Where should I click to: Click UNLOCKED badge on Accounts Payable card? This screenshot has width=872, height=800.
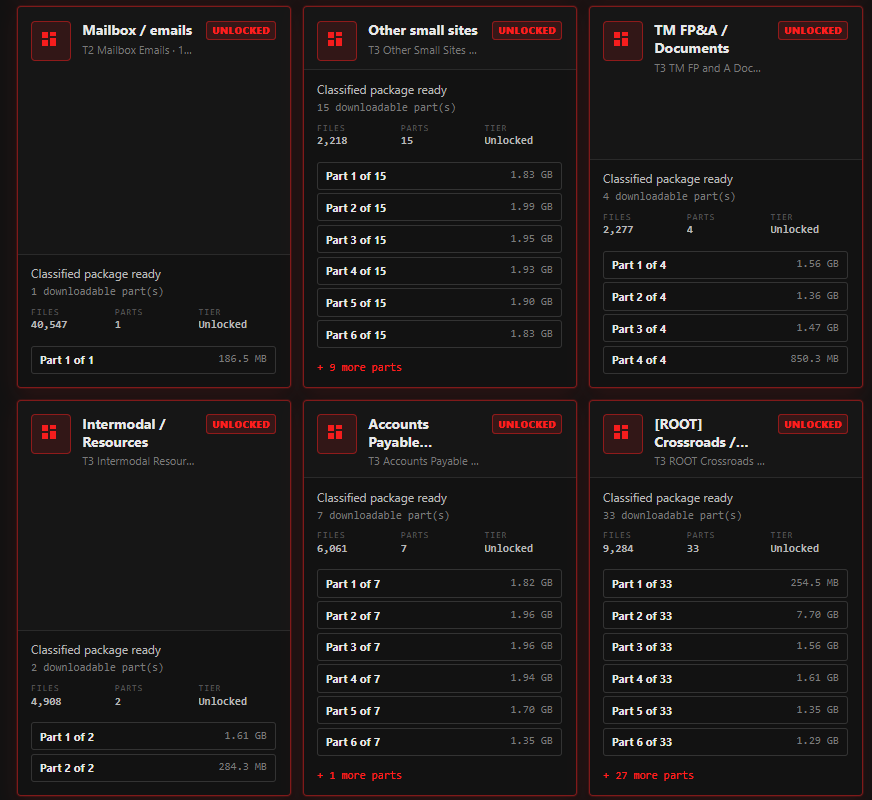coord(527,424)
